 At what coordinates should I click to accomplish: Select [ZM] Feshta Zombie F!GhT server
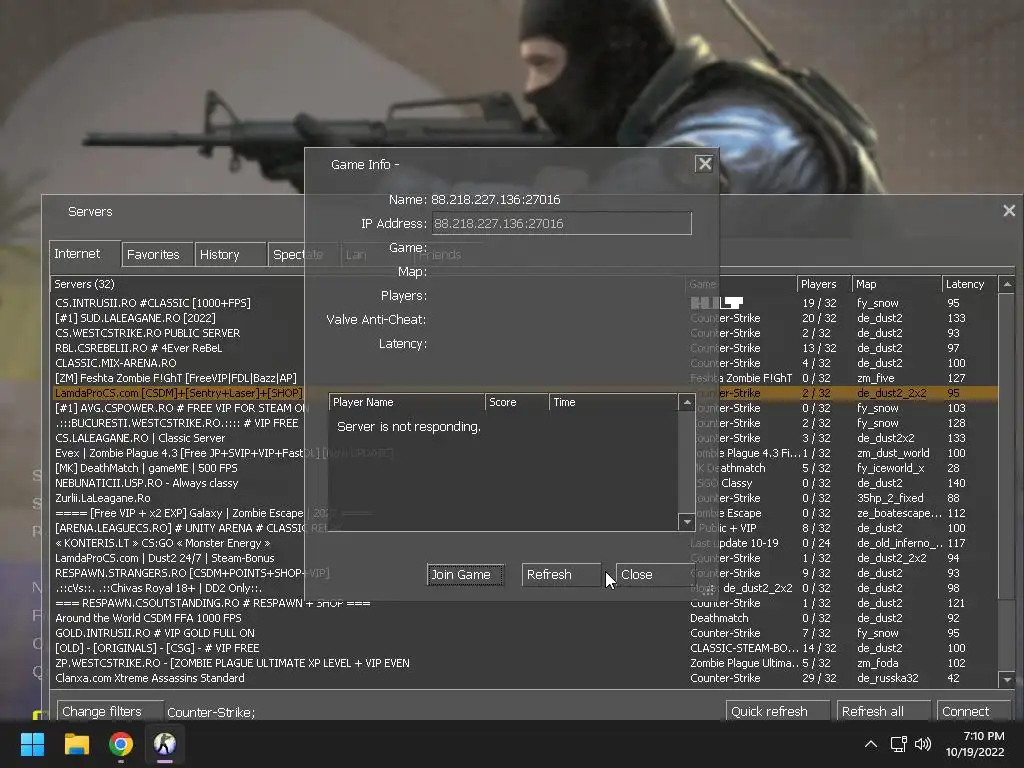[524, 378]
